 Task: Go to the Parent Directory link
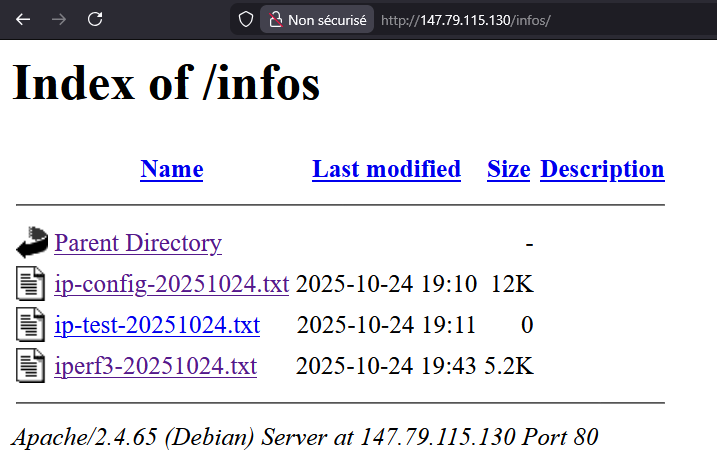(138, 243)
